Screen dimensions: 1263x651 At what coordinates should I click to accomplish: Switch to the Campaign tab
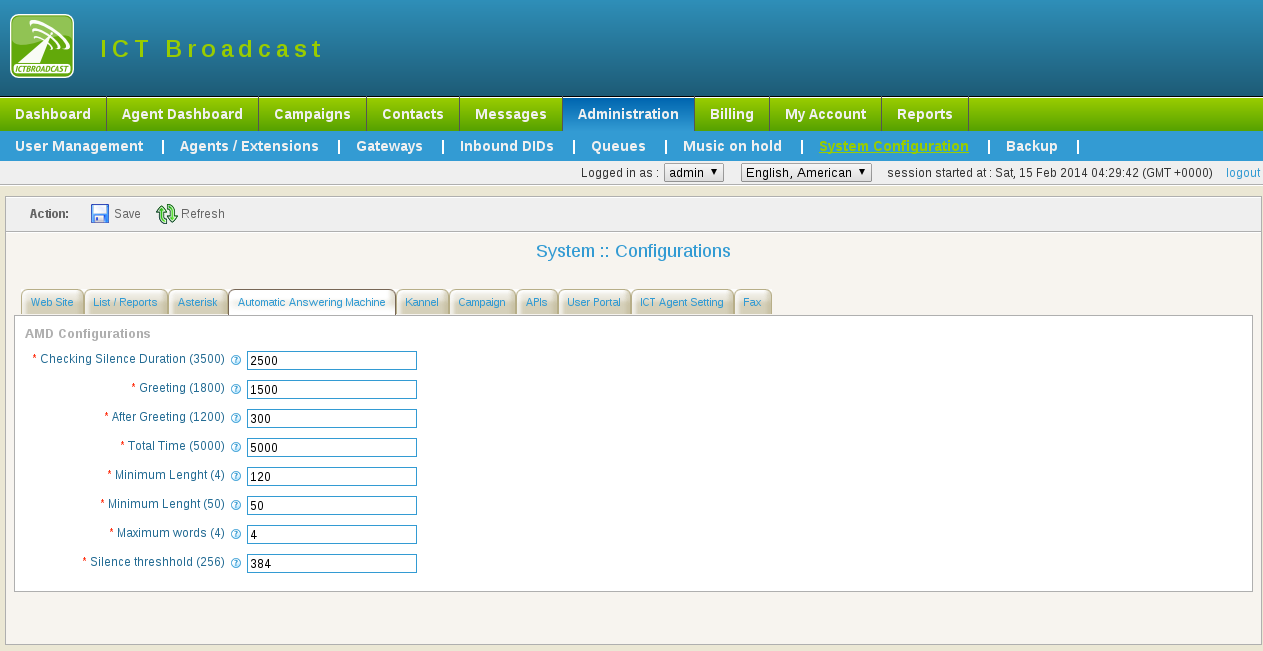click(482, 302)
